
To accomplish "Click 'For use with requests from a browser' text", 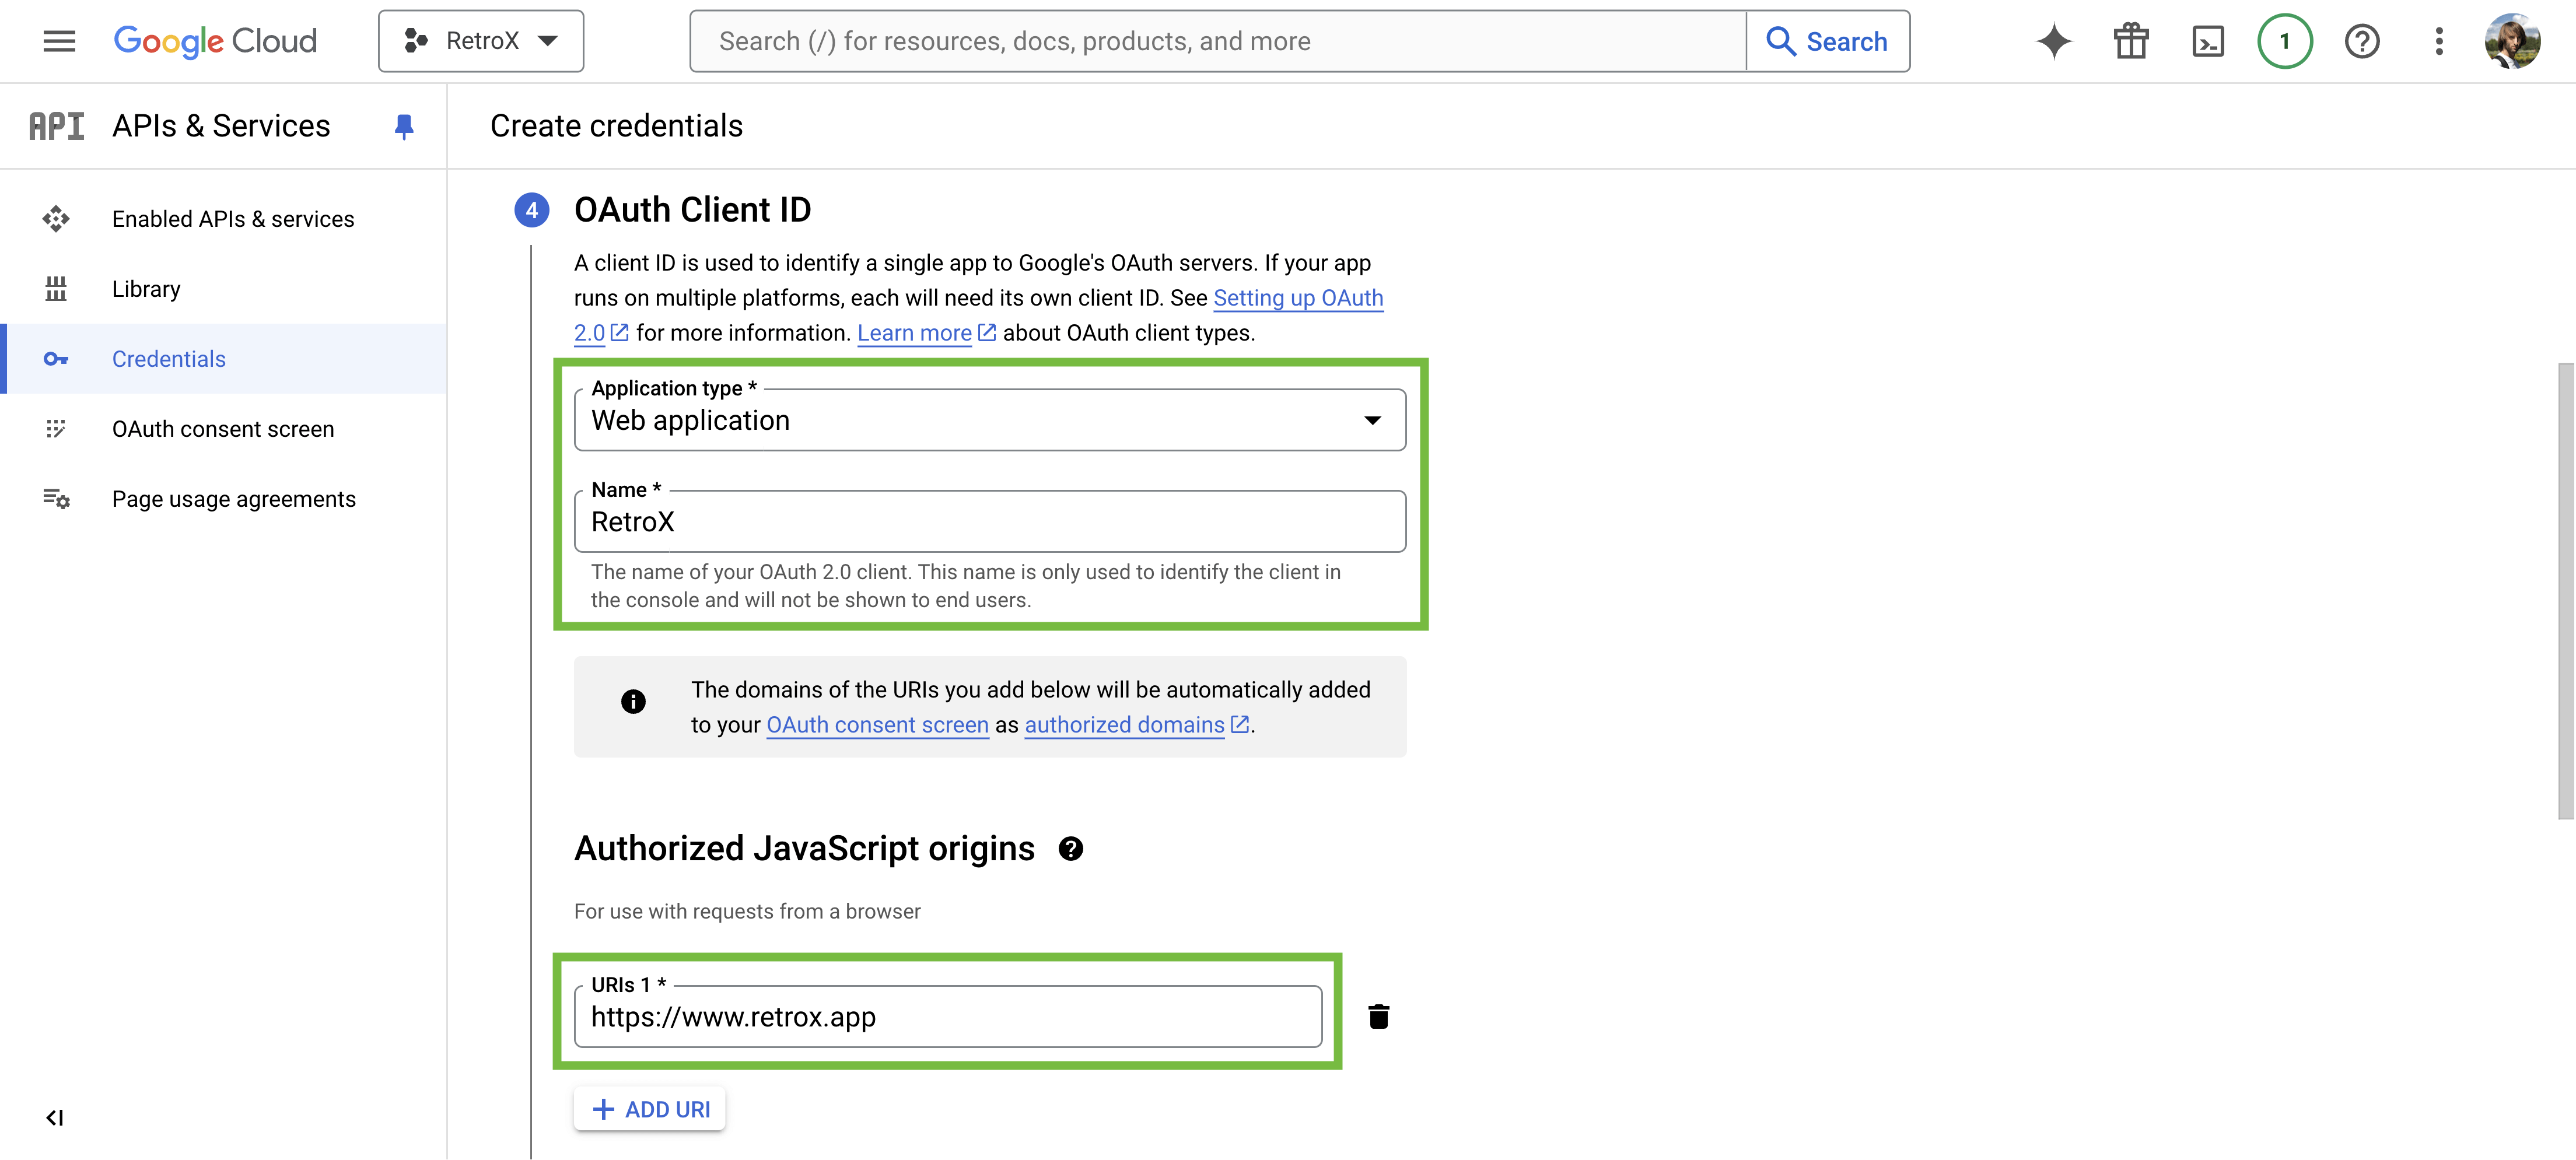I will (x=747, y=912).
